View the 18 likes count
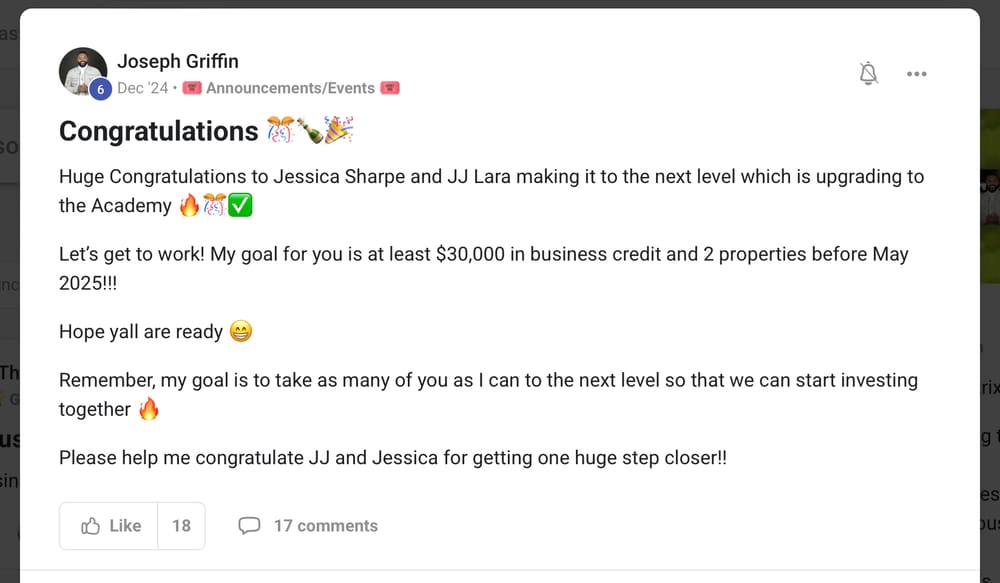This screenshot has height=583, width=1000. click(181, 526)
